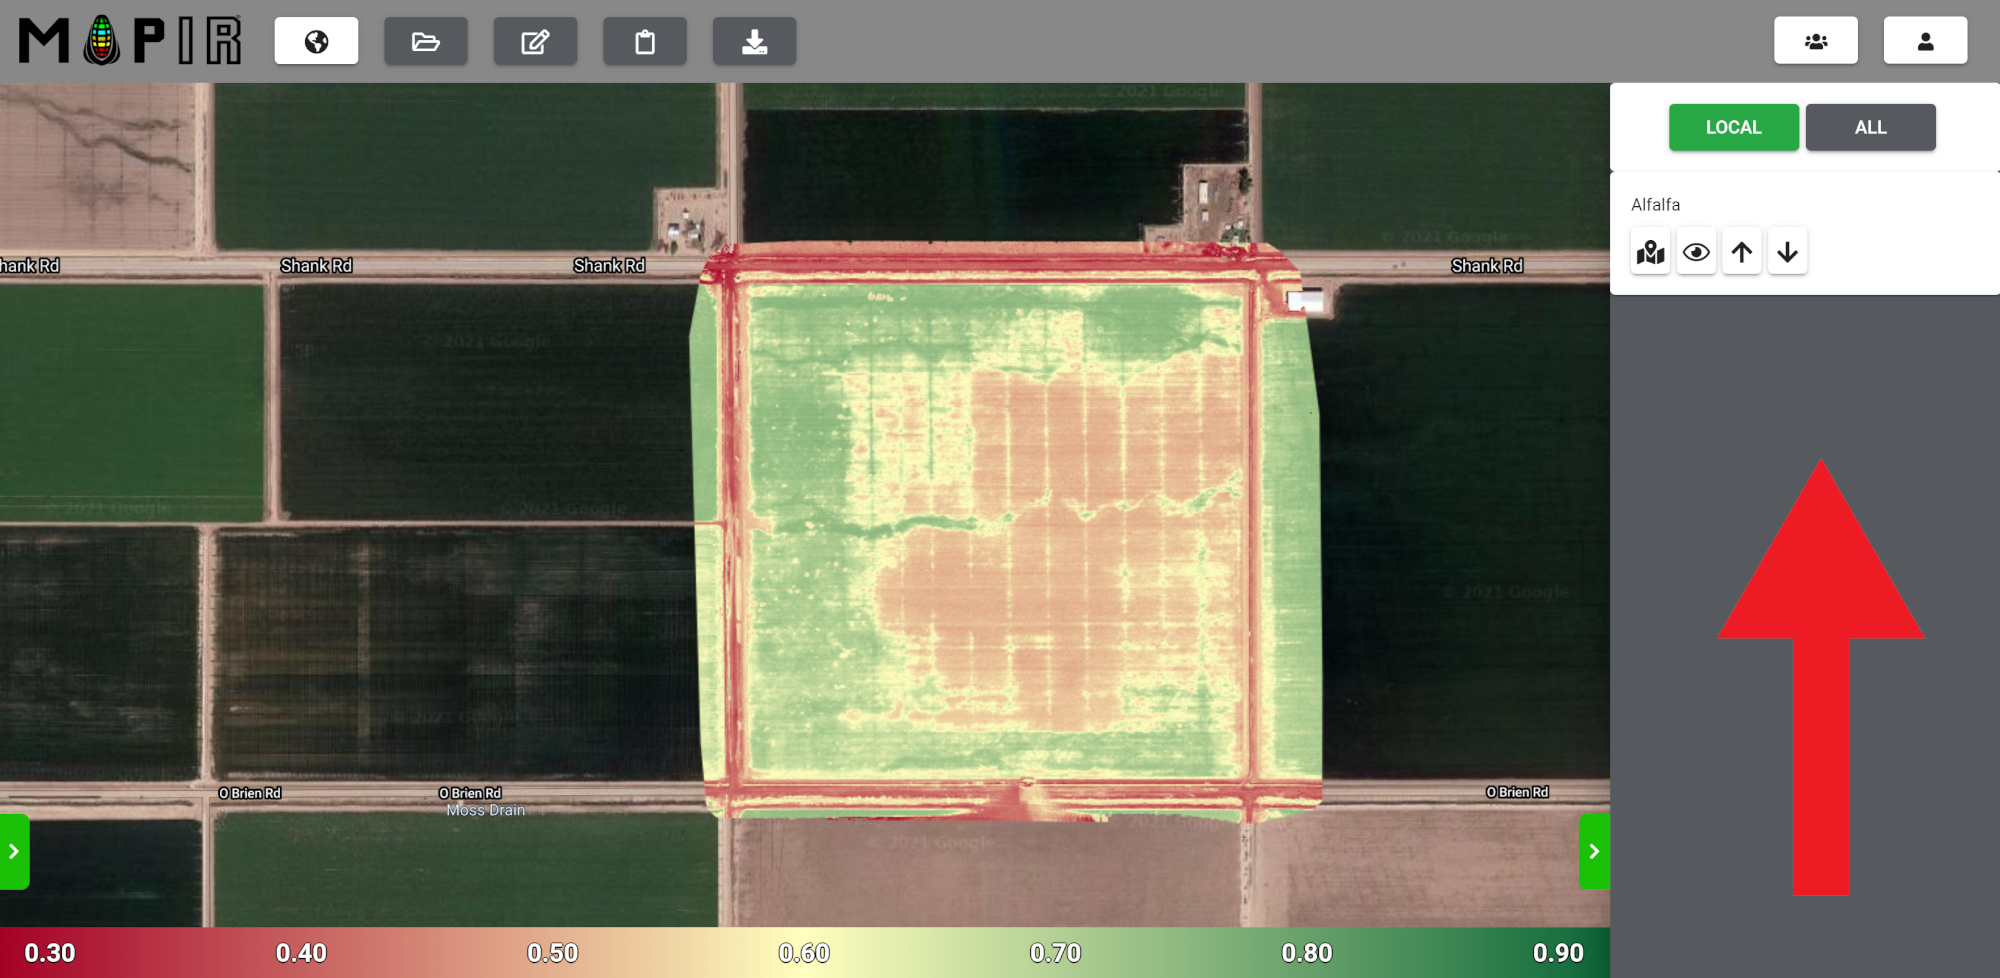Move Alfalfa layer up

1742,252
